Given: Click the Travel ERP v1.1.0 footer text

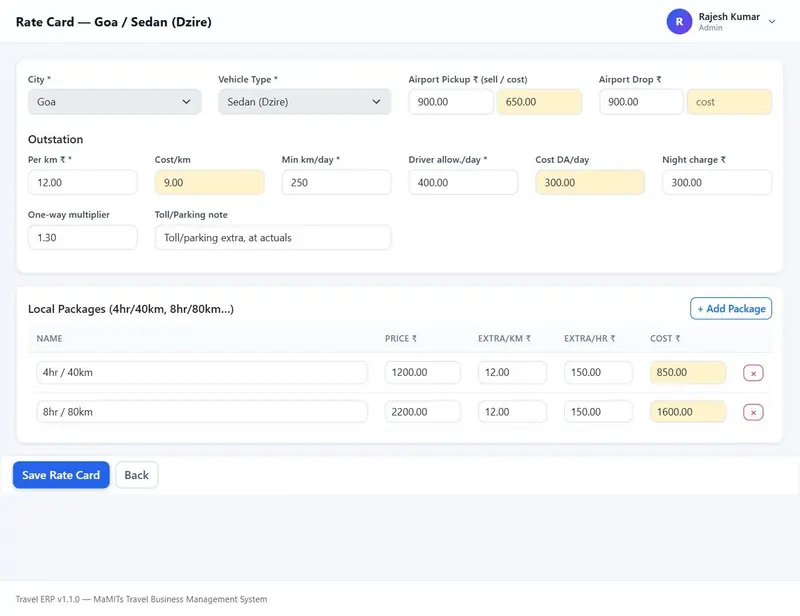Looking at the screenshot, I should coord(141,599).
